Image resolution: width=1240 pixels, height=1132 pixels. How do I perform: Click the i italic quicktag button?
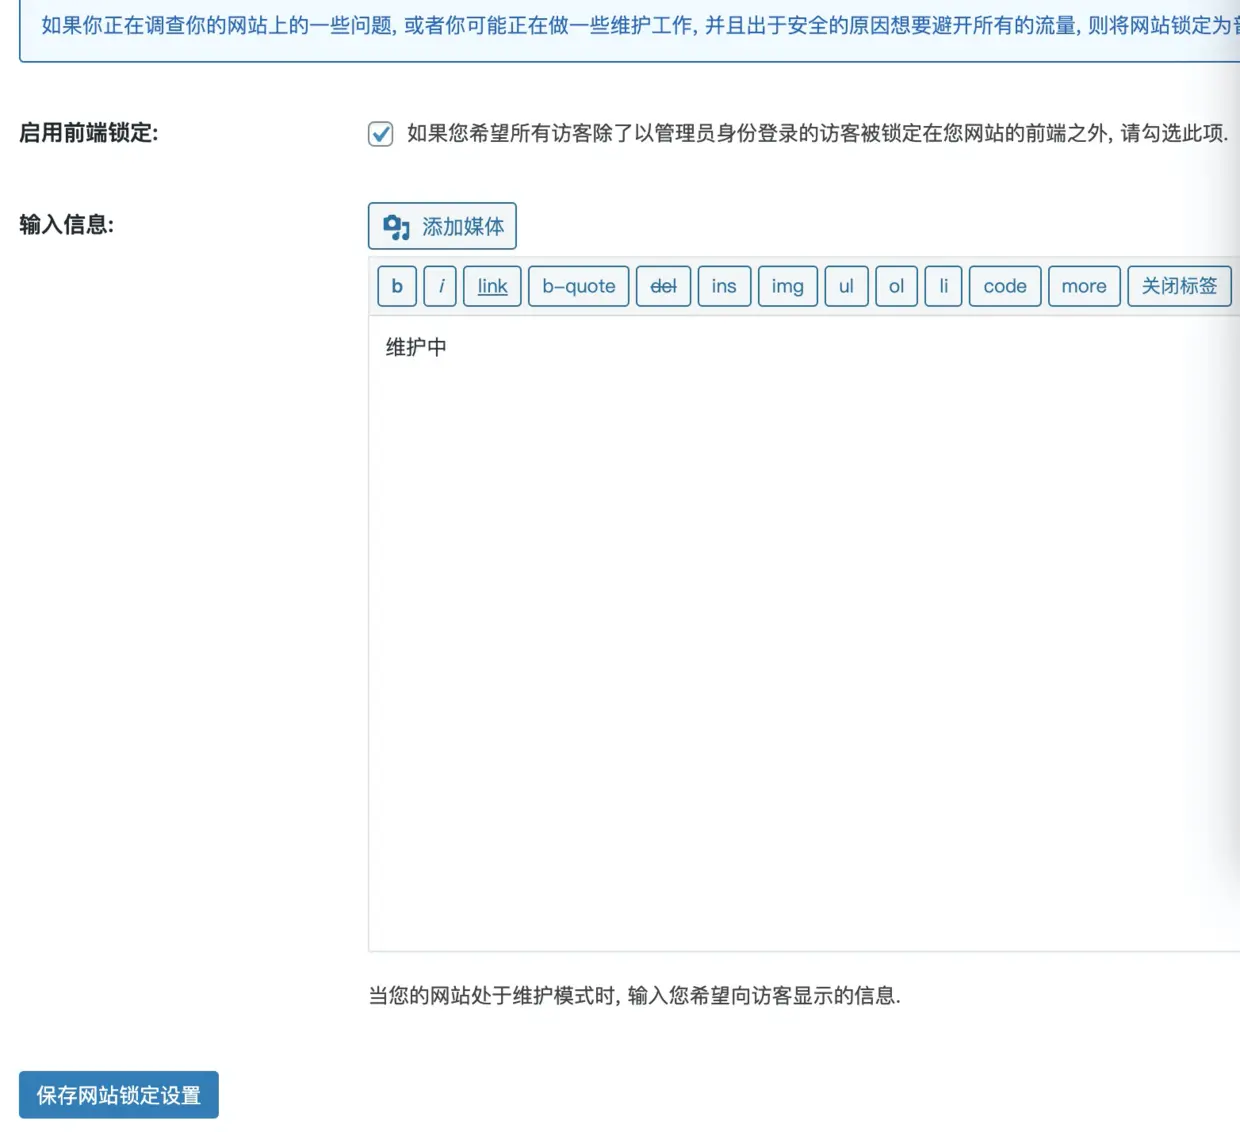point(441,286)
